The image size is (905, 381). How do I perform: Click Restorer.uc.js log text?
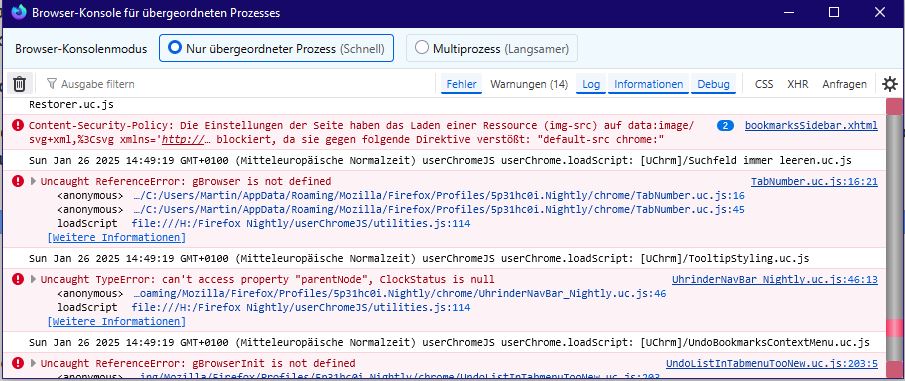click(x=71, y=105)
